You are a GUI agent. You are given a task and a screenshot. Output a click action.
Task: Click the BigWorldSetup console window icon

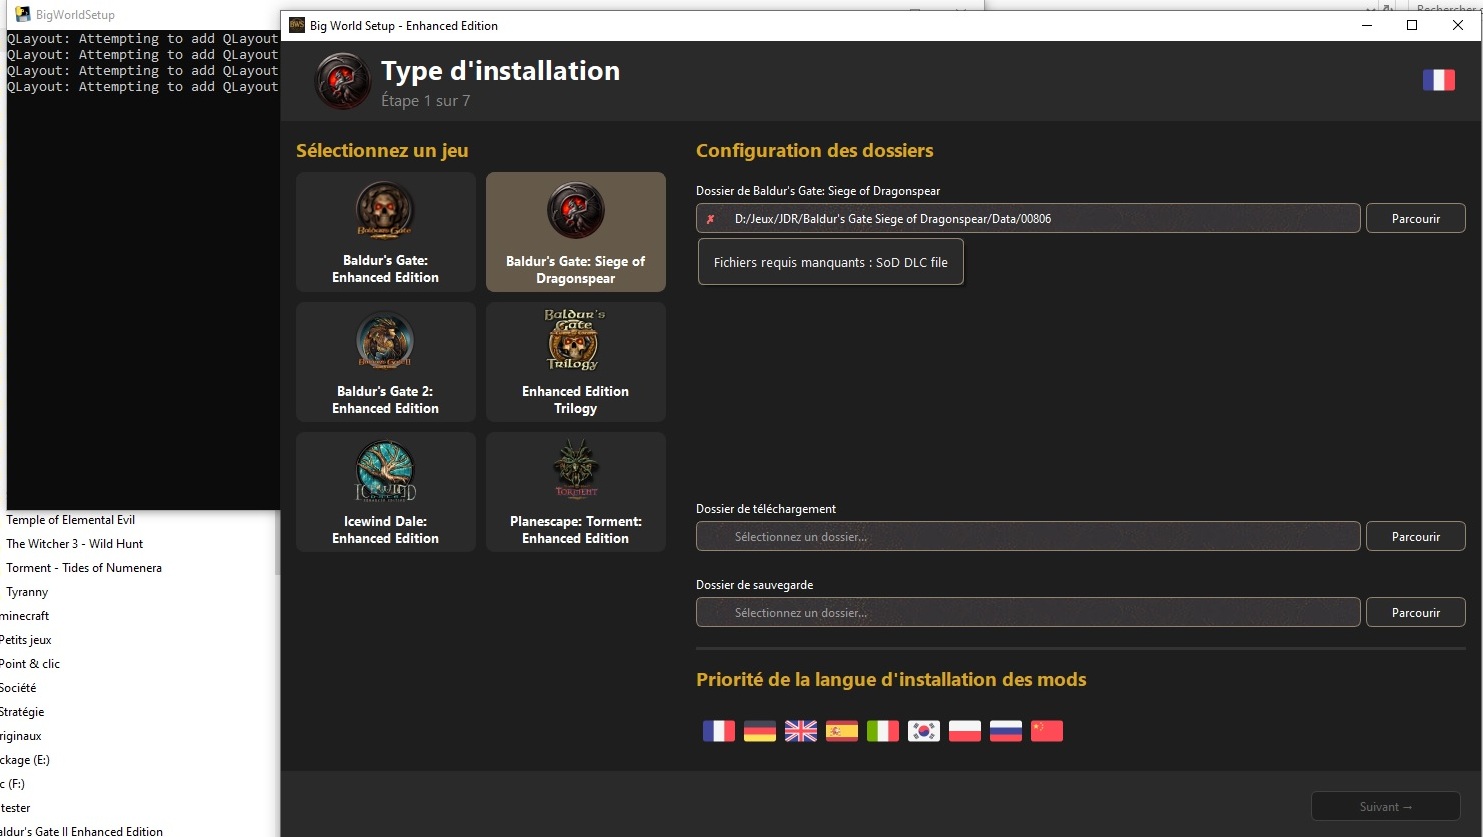click(23, 14)
